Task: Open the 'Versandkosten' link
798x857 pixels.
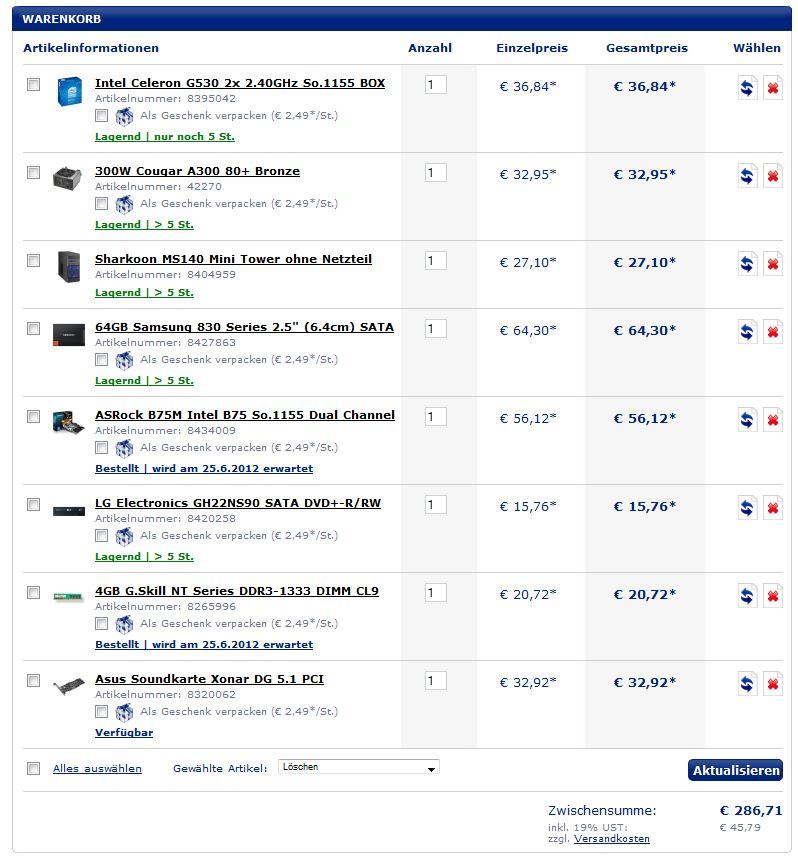Action: point(611,839)
